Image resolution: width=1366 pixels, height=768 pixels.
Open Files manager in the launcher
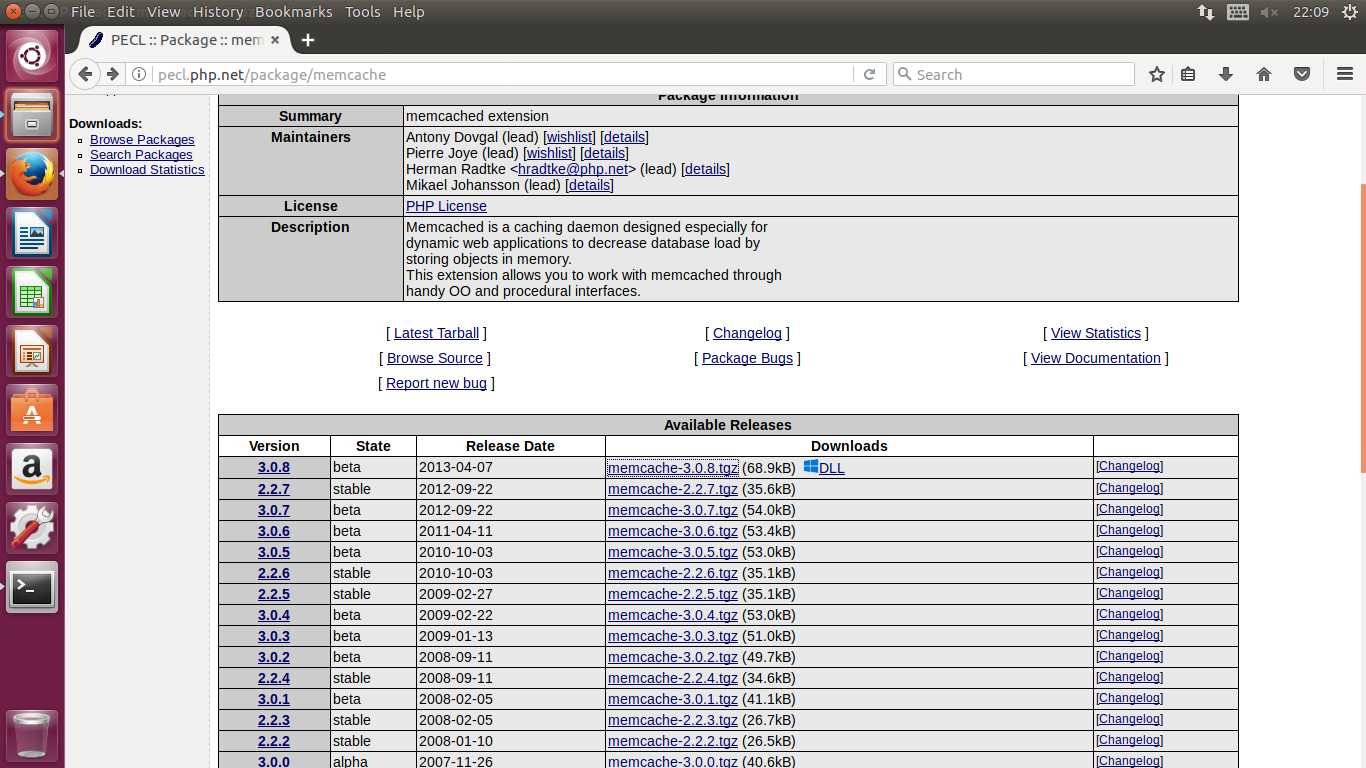click(x=32, y=116)
